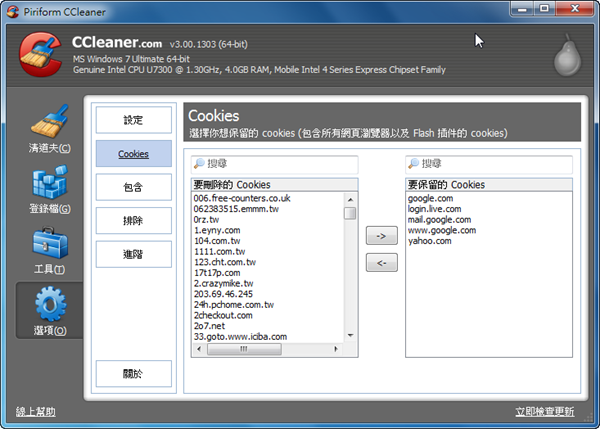Move cookie to keep list with -> button

[x=381, y=236]
